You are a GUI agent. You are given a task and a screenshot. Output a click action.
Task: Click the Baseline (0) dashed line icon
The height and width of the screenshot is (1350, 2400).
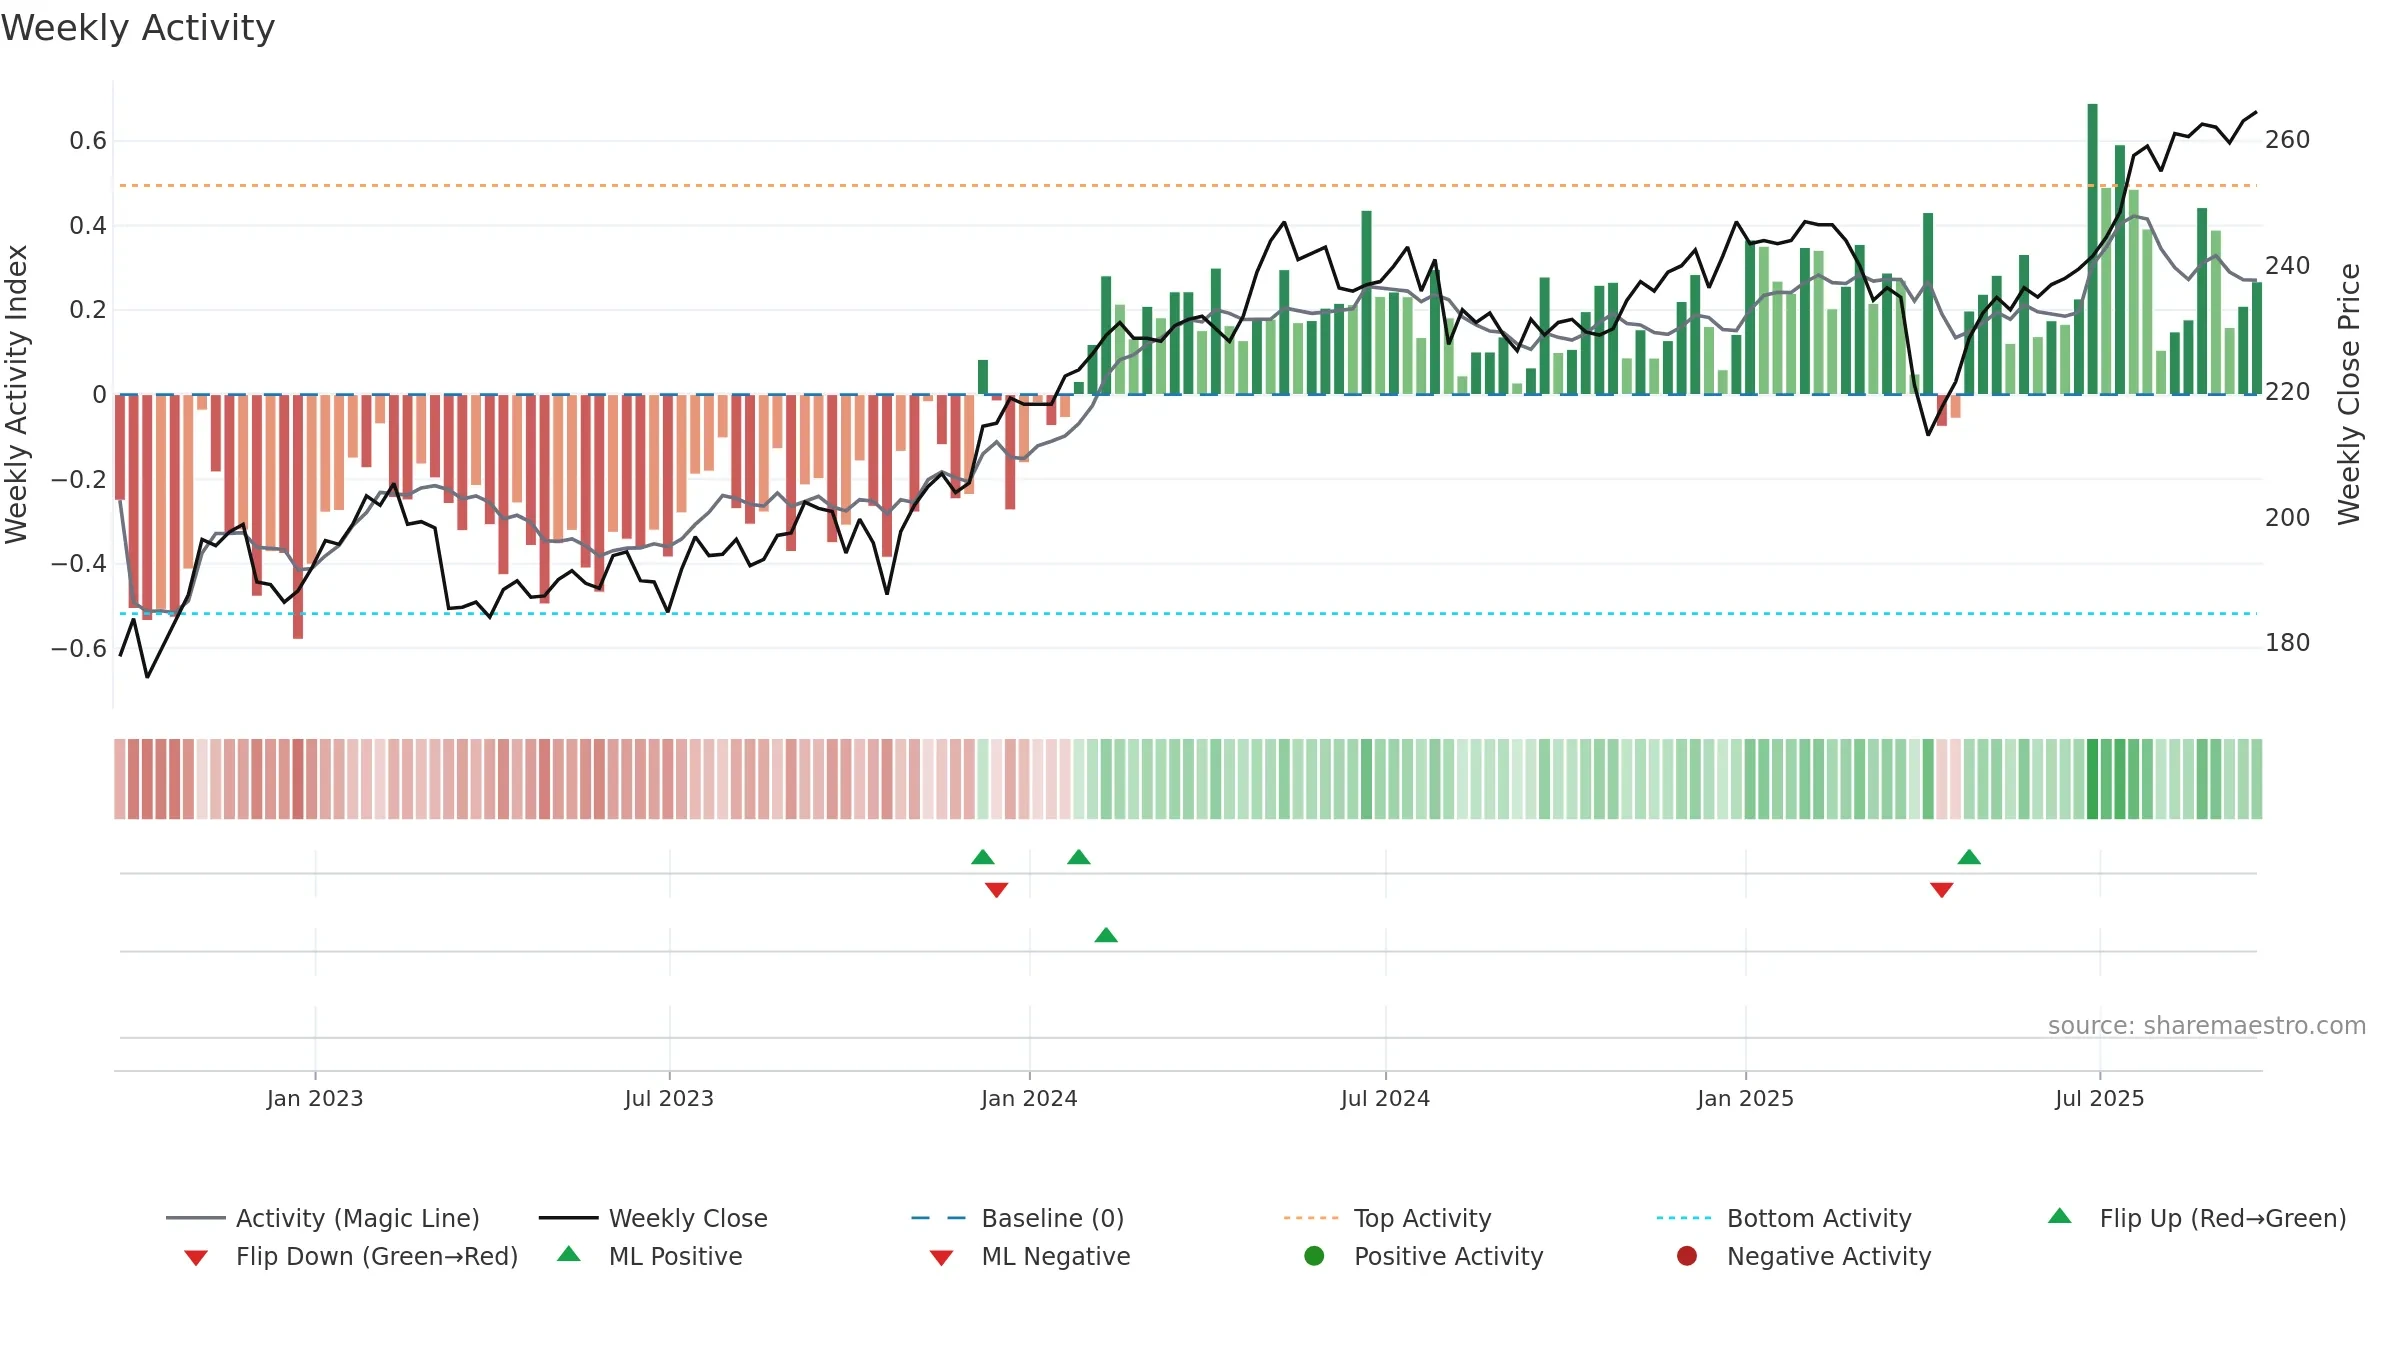click(940, 1218)
